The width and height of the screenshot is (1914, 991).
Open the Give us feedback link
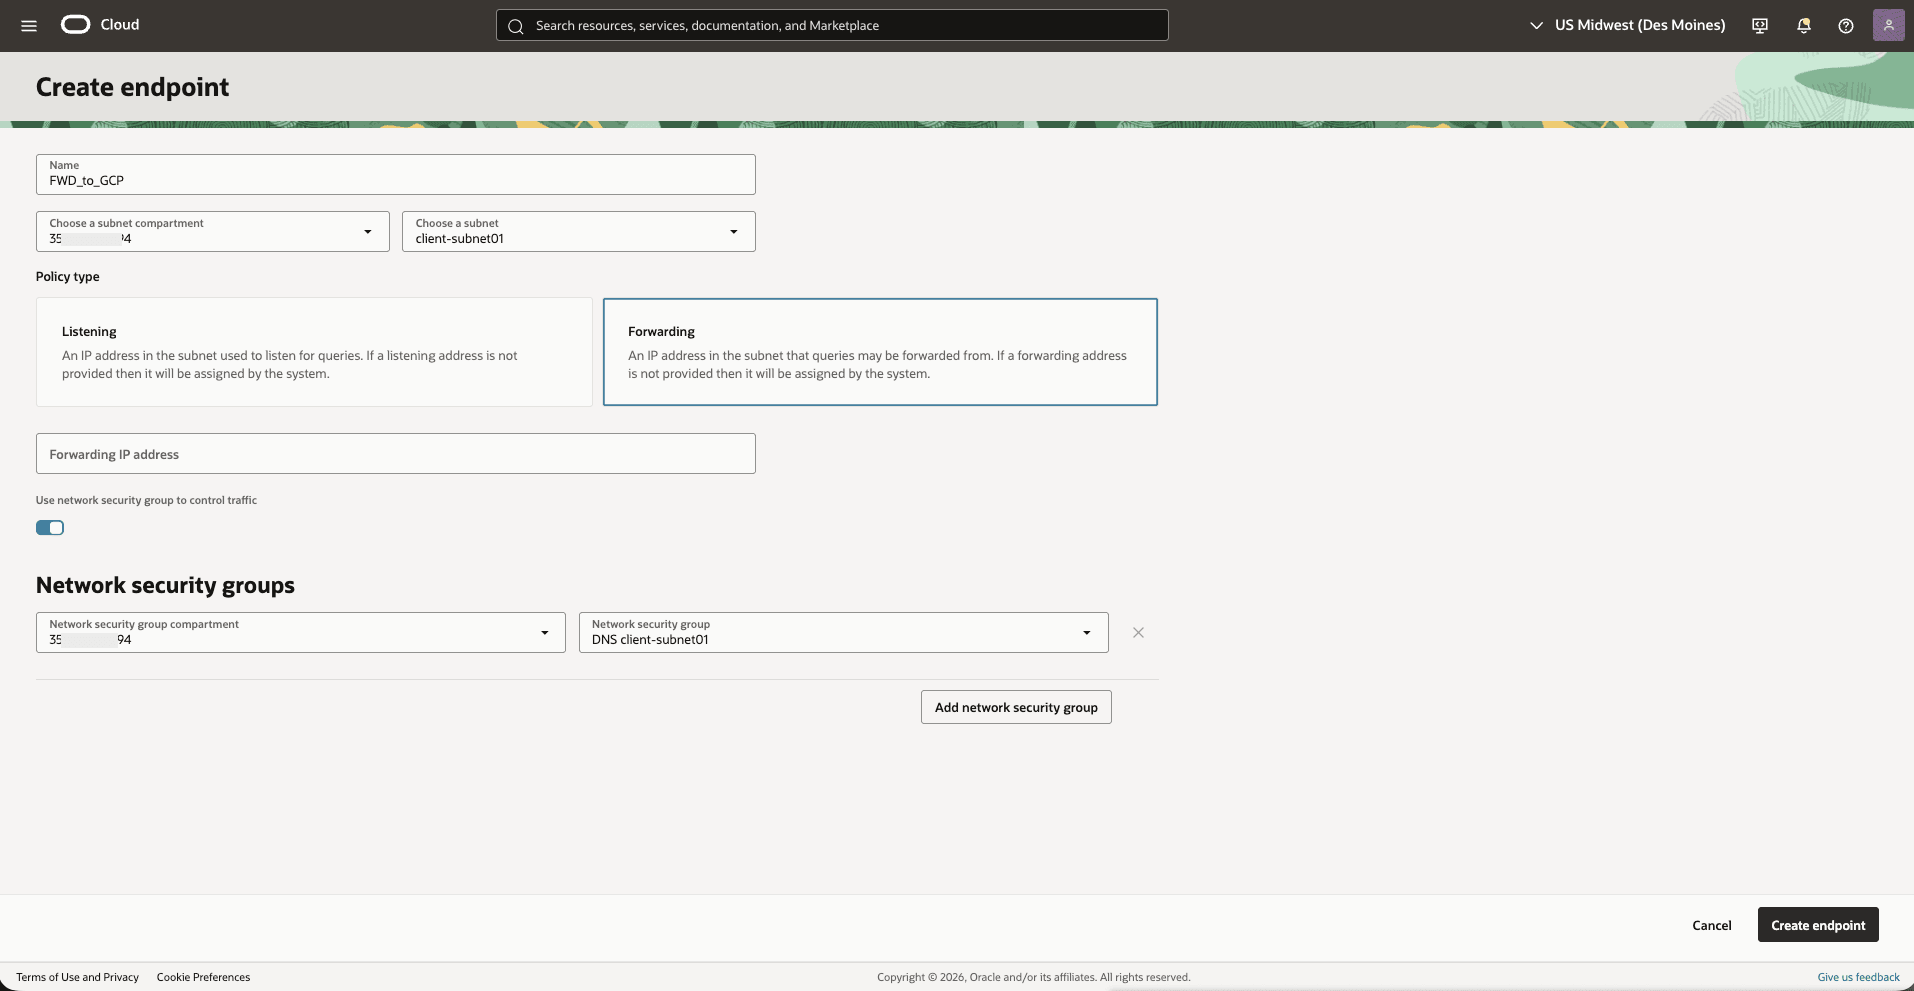(1856, 977)
